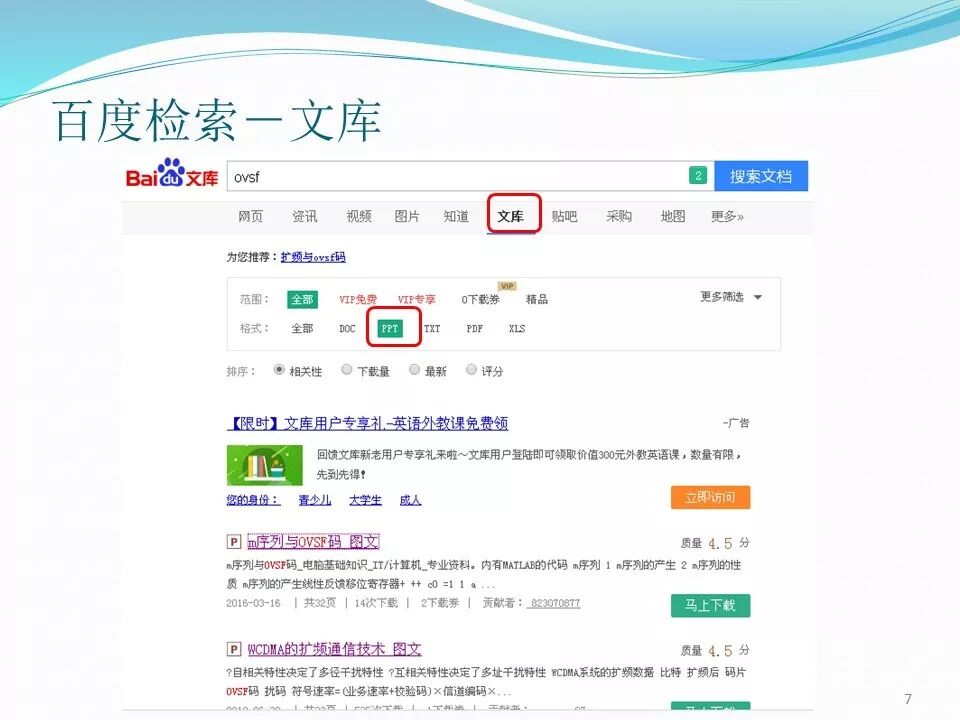Filter format by PPT
Image resolution: width=960 pixels, height=720 pixels.
[x=390, y=328]
